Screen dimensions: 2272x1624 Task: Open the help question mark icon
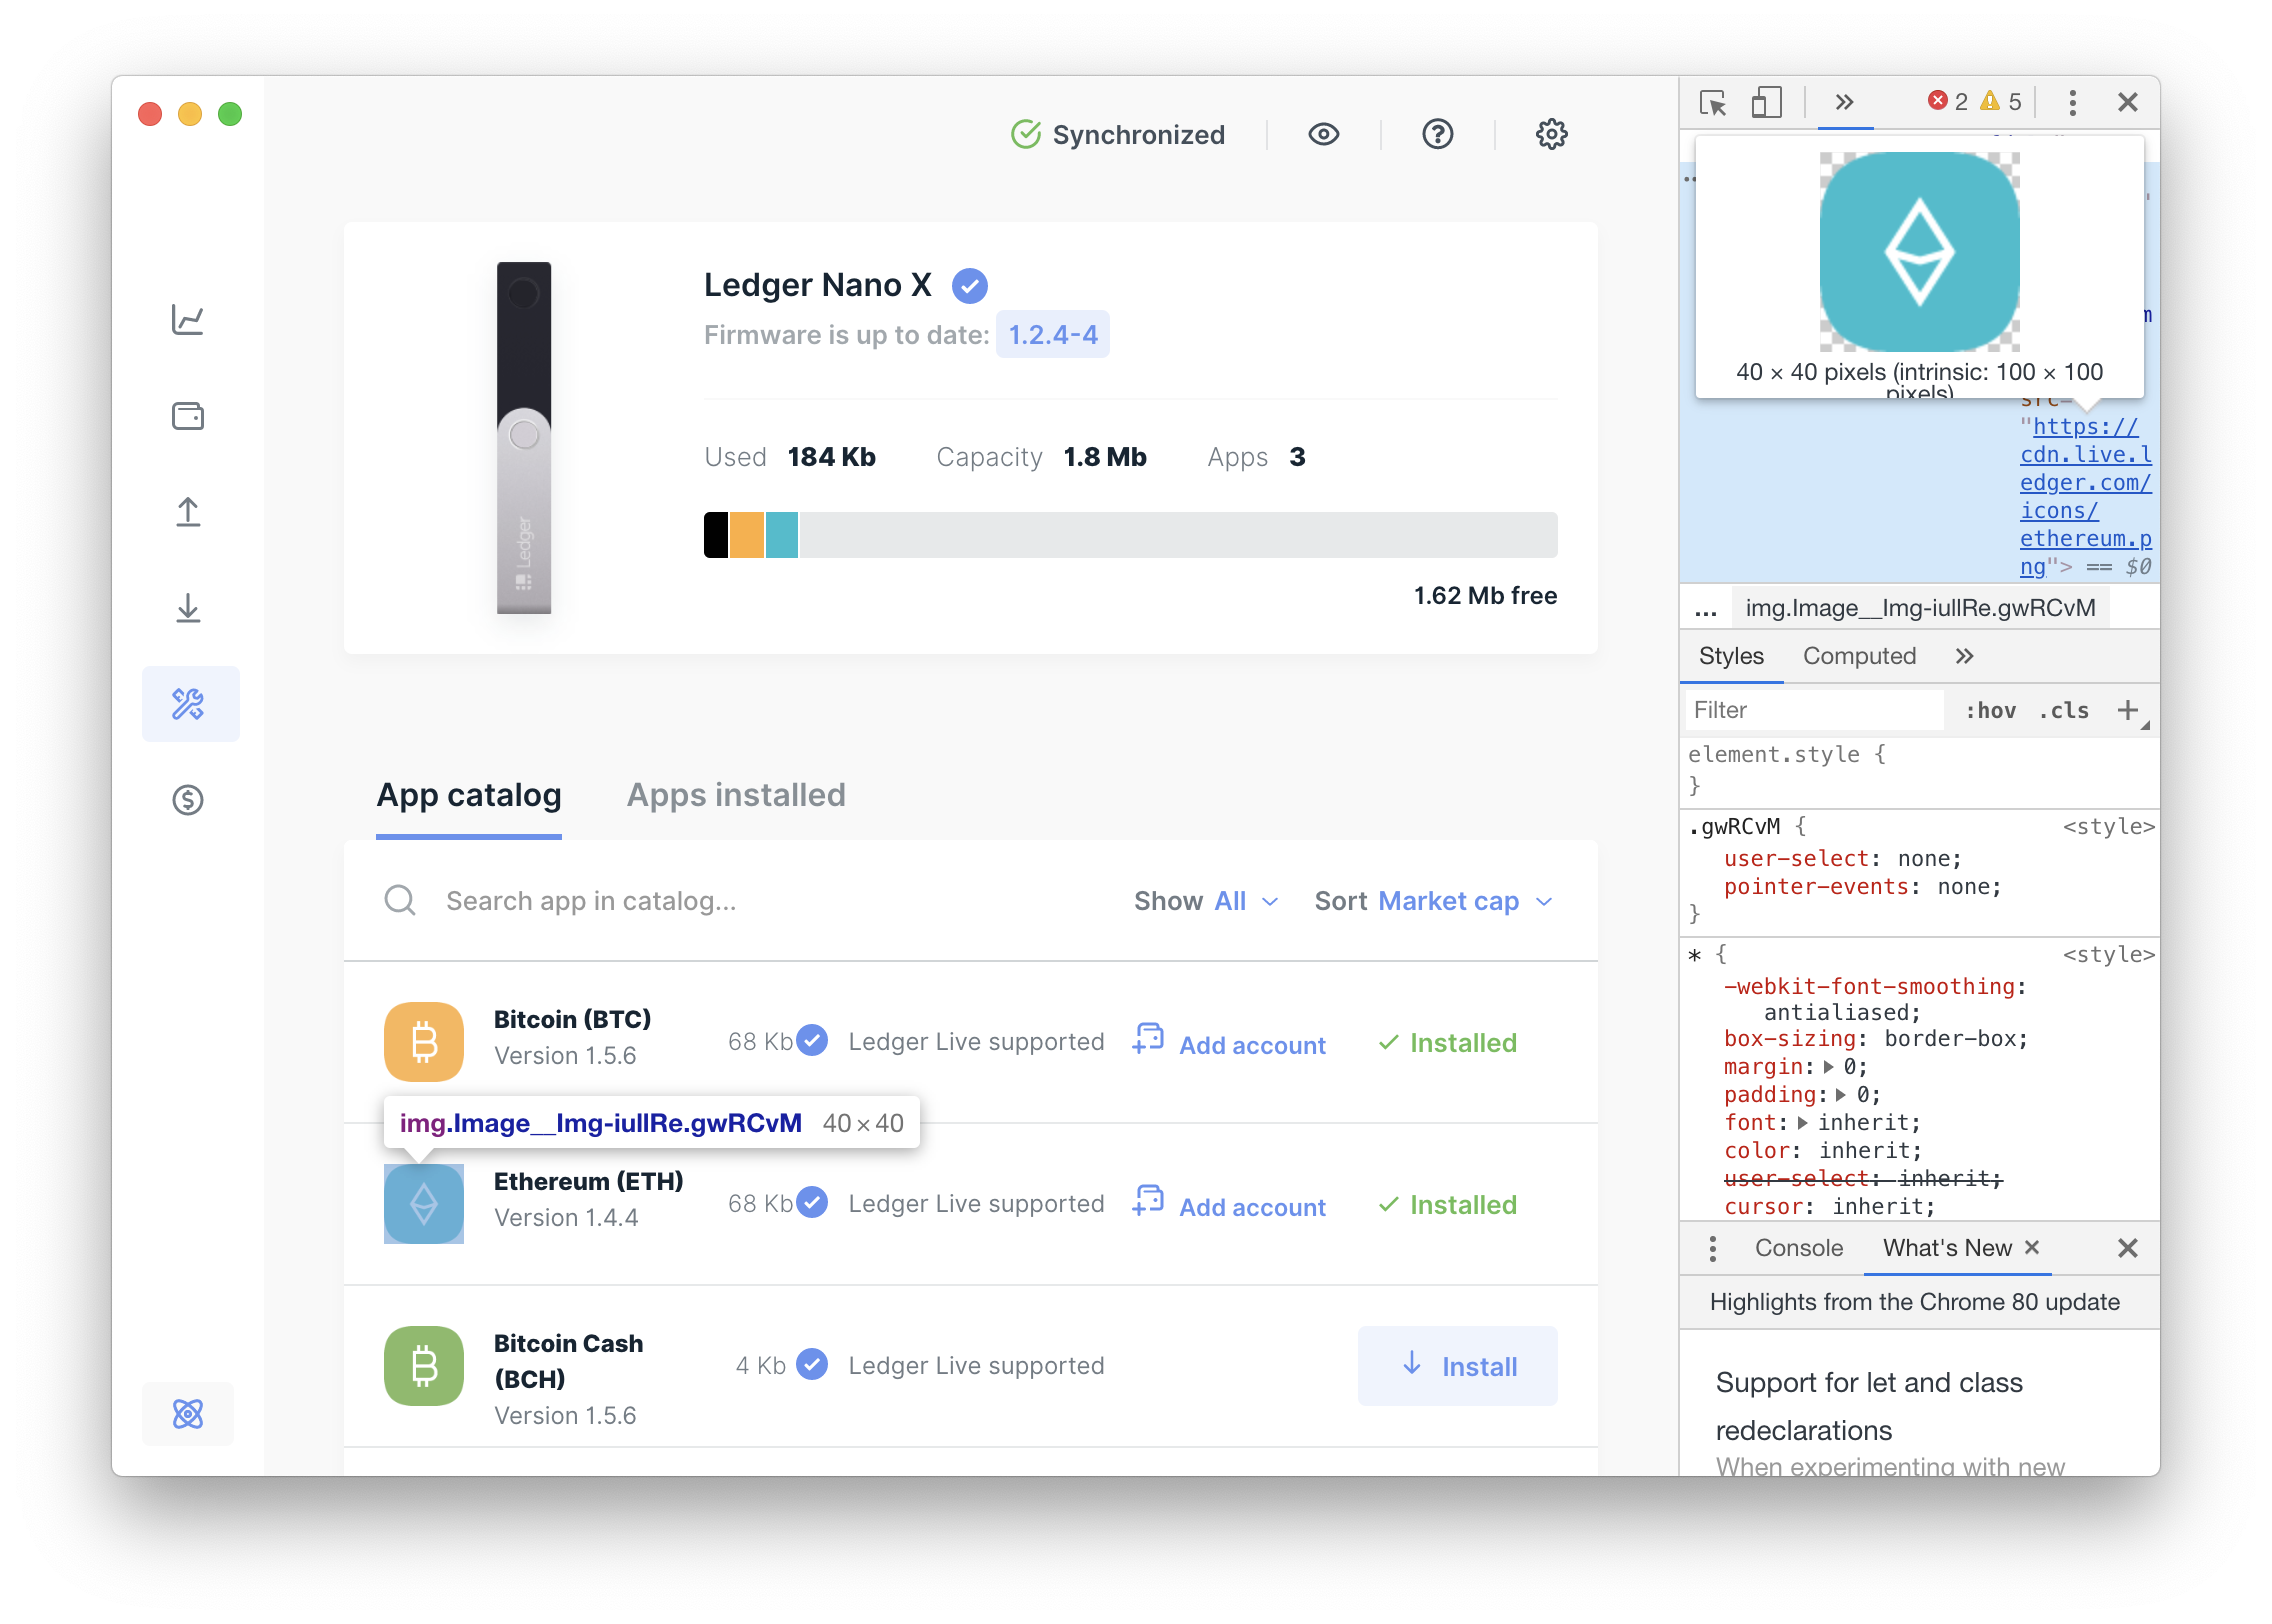coord(1437,134)
